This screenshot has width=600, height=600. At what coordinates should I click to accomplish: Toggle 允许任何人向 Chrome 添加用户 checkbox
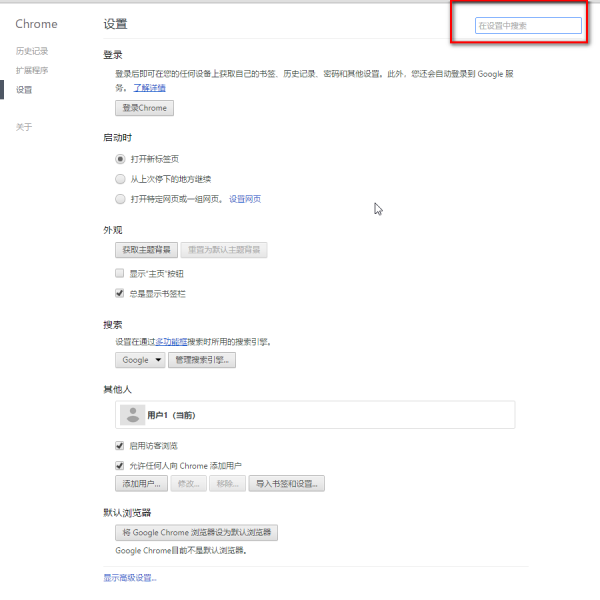pyautogui.click(x=119, y=466)
